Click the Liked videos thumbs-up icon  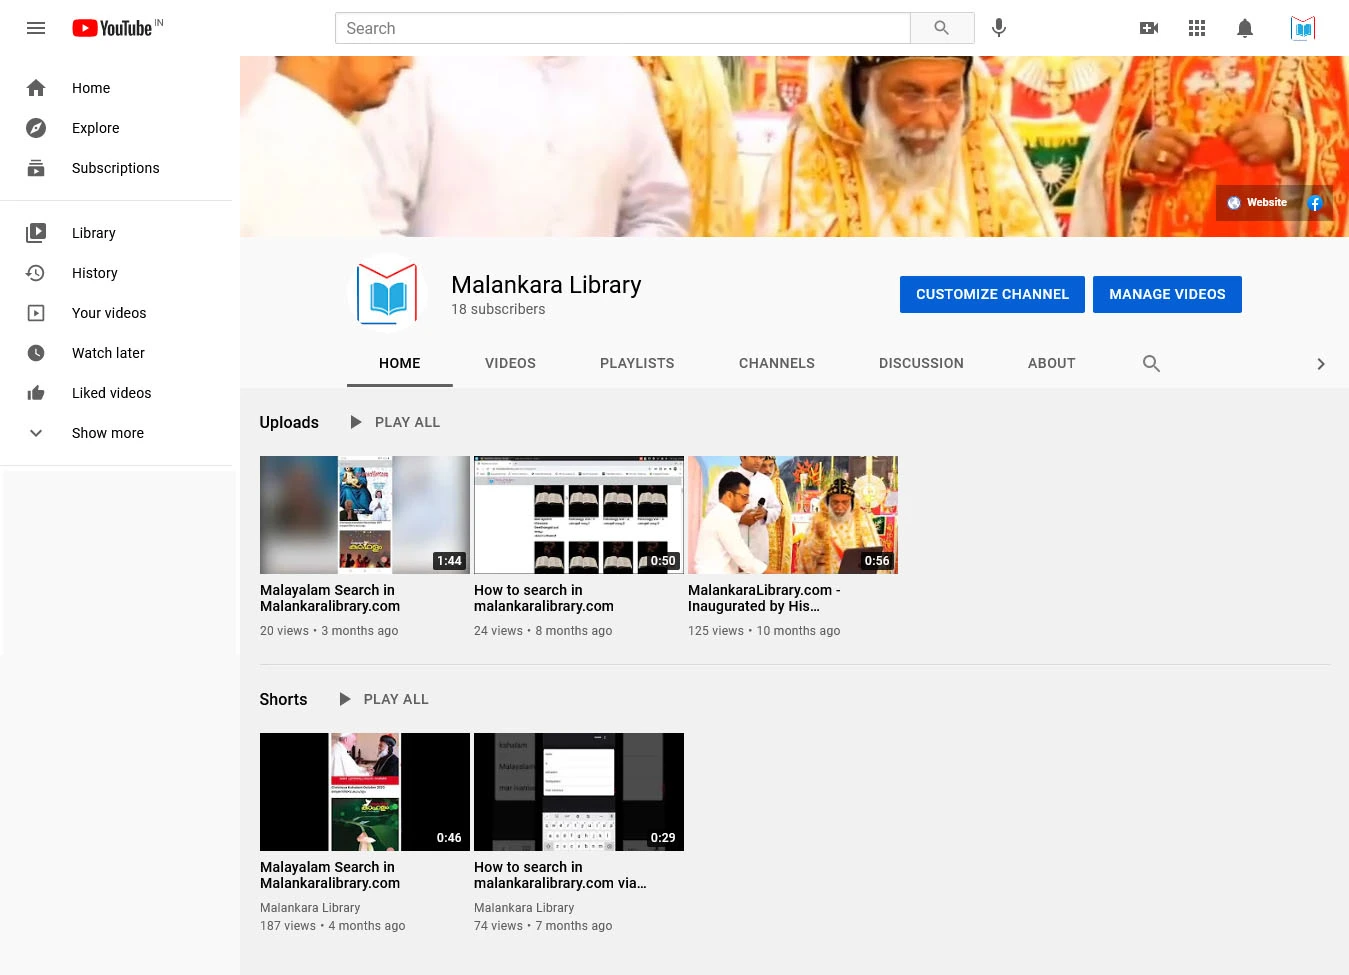point(36,393)
